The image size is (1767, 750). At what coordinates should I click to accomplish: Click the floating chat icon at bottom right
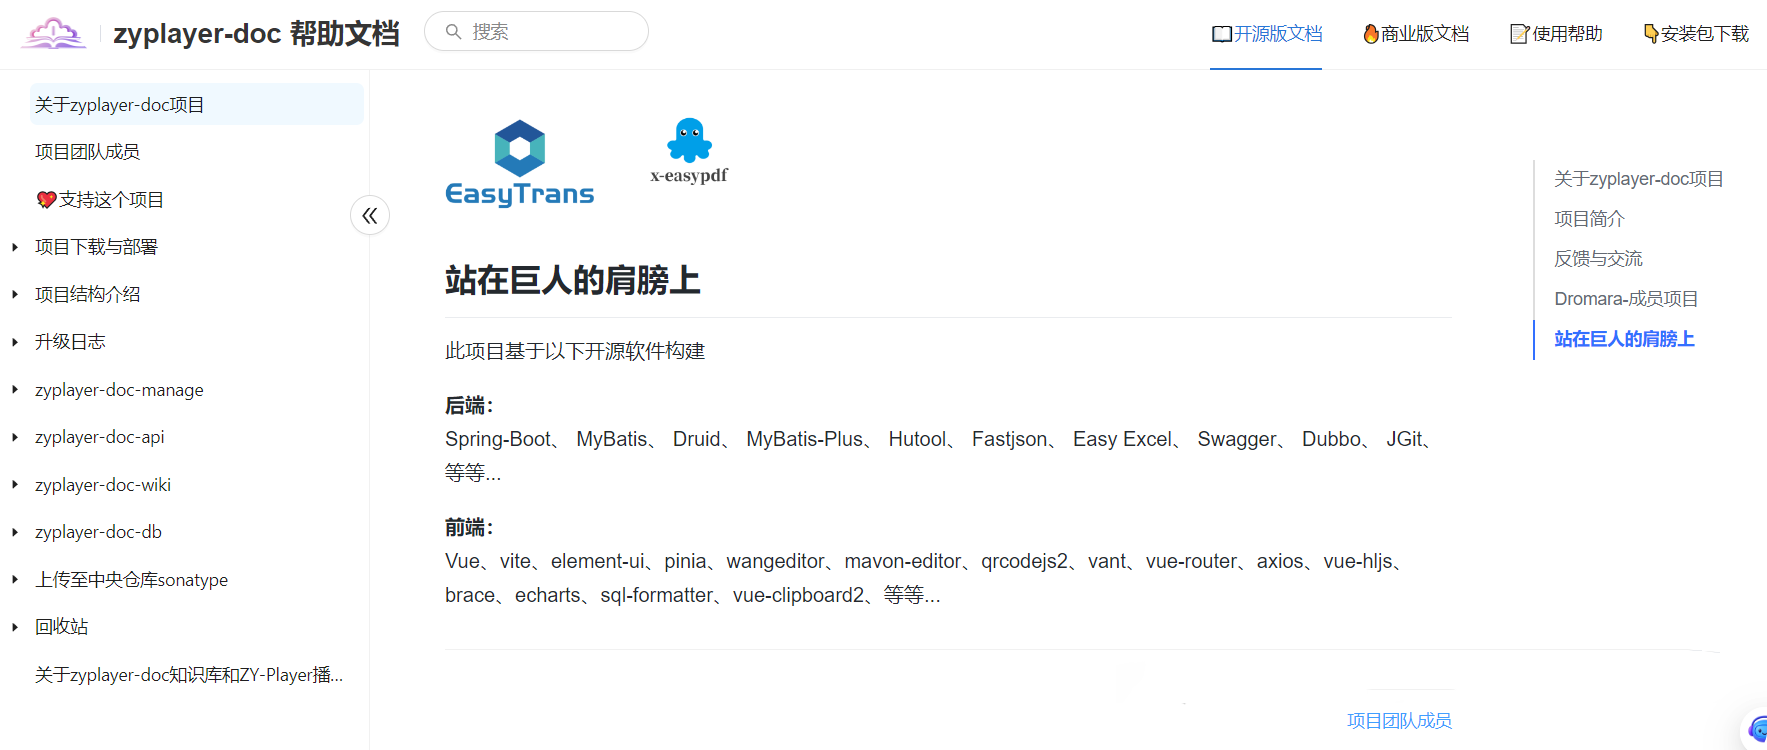[x=1757, y=730]
